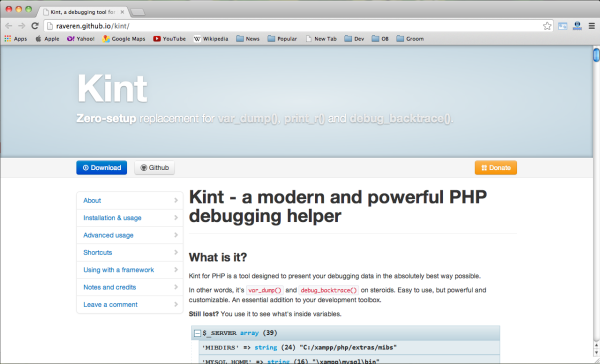Click the screen capture extension icon
This screenshot has width=600, height=364.
pos(562,26)
